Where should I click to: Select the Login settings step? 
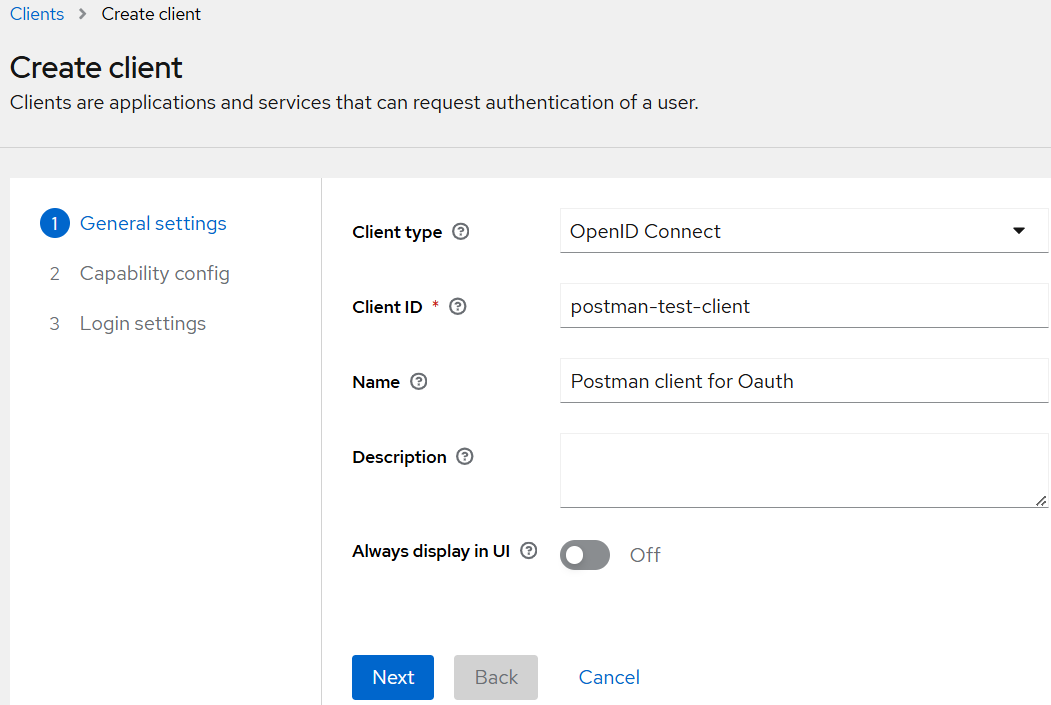click(x=142, y=323)
